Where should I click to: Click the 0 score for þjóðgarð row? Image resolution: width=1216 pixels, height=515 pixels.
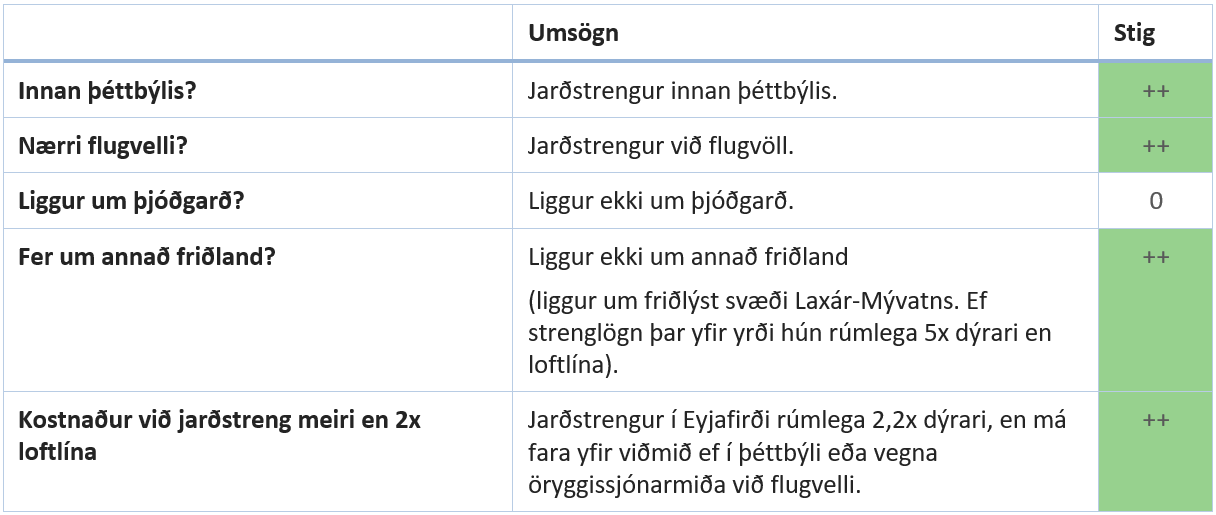coord(1156,200)
